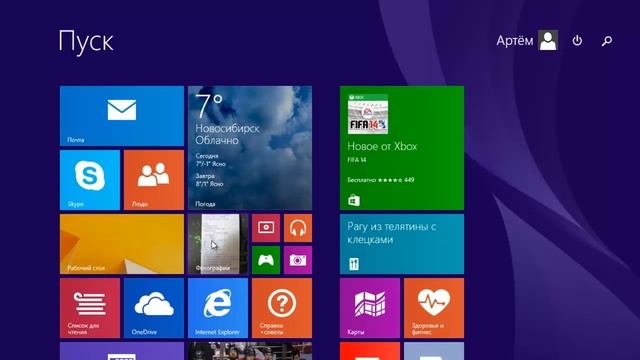Open the Health and Fitness heart tile
Viewport: 640px width, 360px height.
click(434, 308)
